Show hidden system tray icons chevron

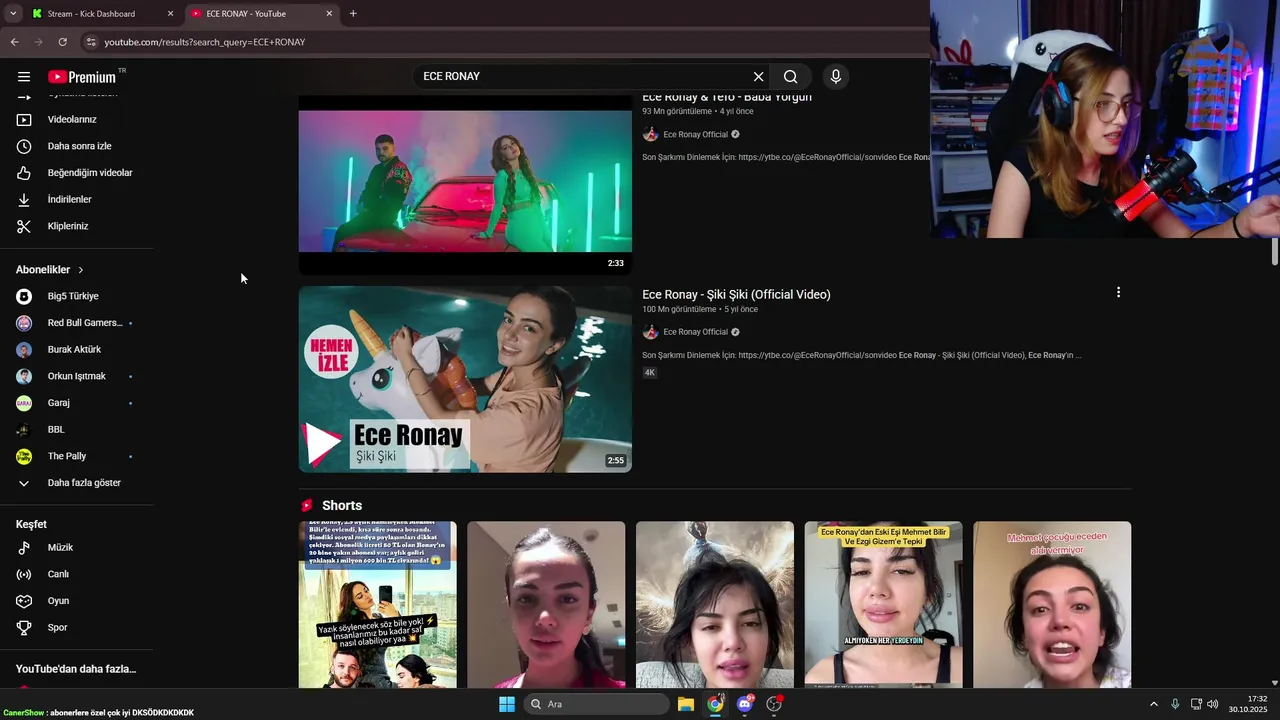[x=1153, y=704]
